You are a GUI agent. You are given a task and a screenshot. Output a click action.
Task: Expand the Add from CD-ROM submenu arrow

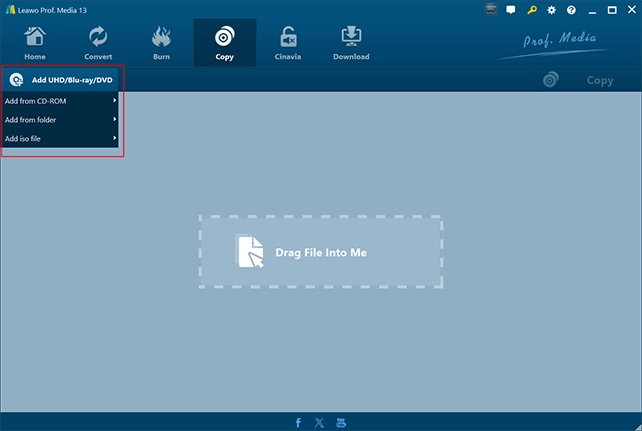click(115, 101)
